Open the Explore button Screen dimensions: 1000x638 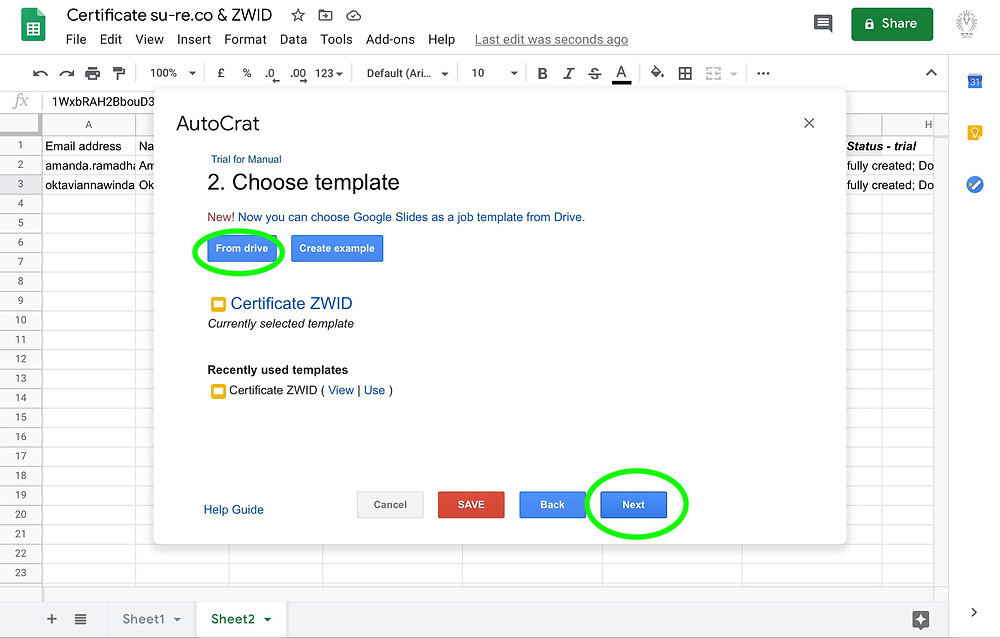tap(920, 619)
